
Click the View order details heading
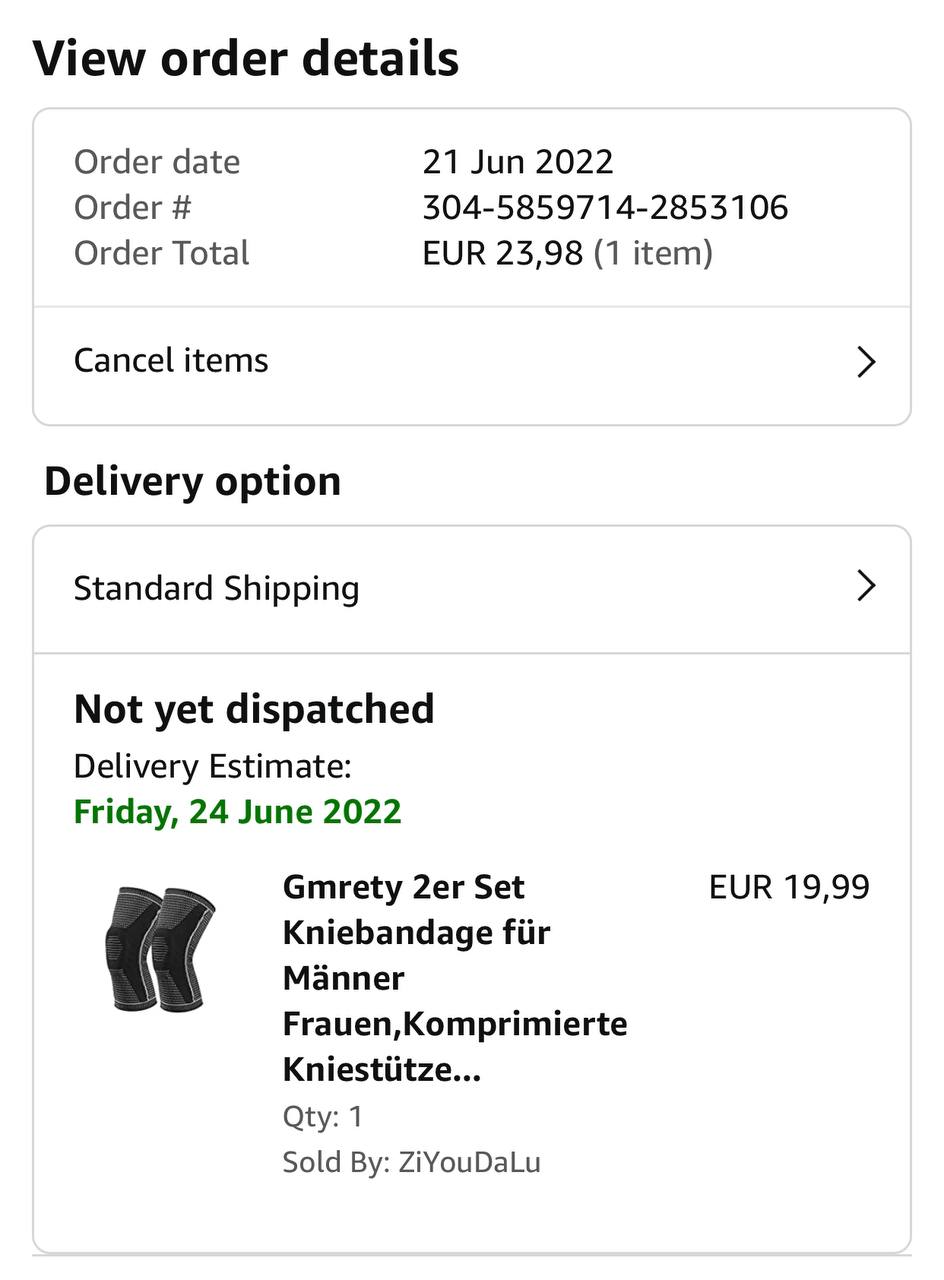pyautogui.click(x=246, y=58)
